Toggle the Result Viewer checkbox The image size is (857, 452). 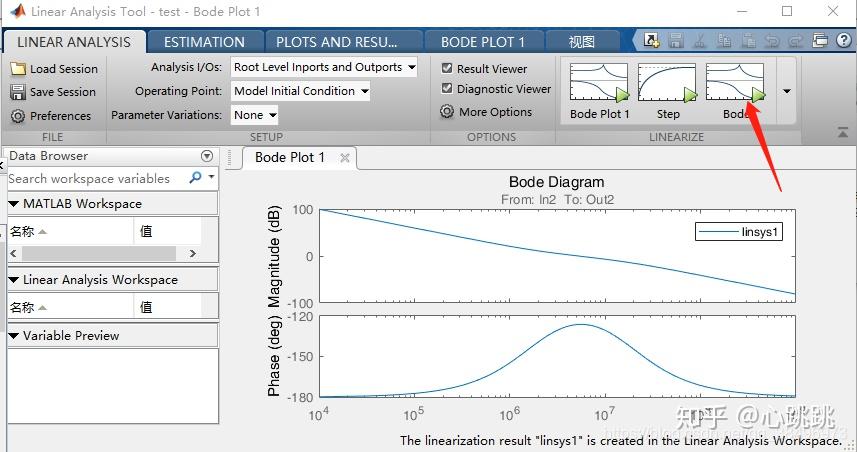click(x=447, y=68)
